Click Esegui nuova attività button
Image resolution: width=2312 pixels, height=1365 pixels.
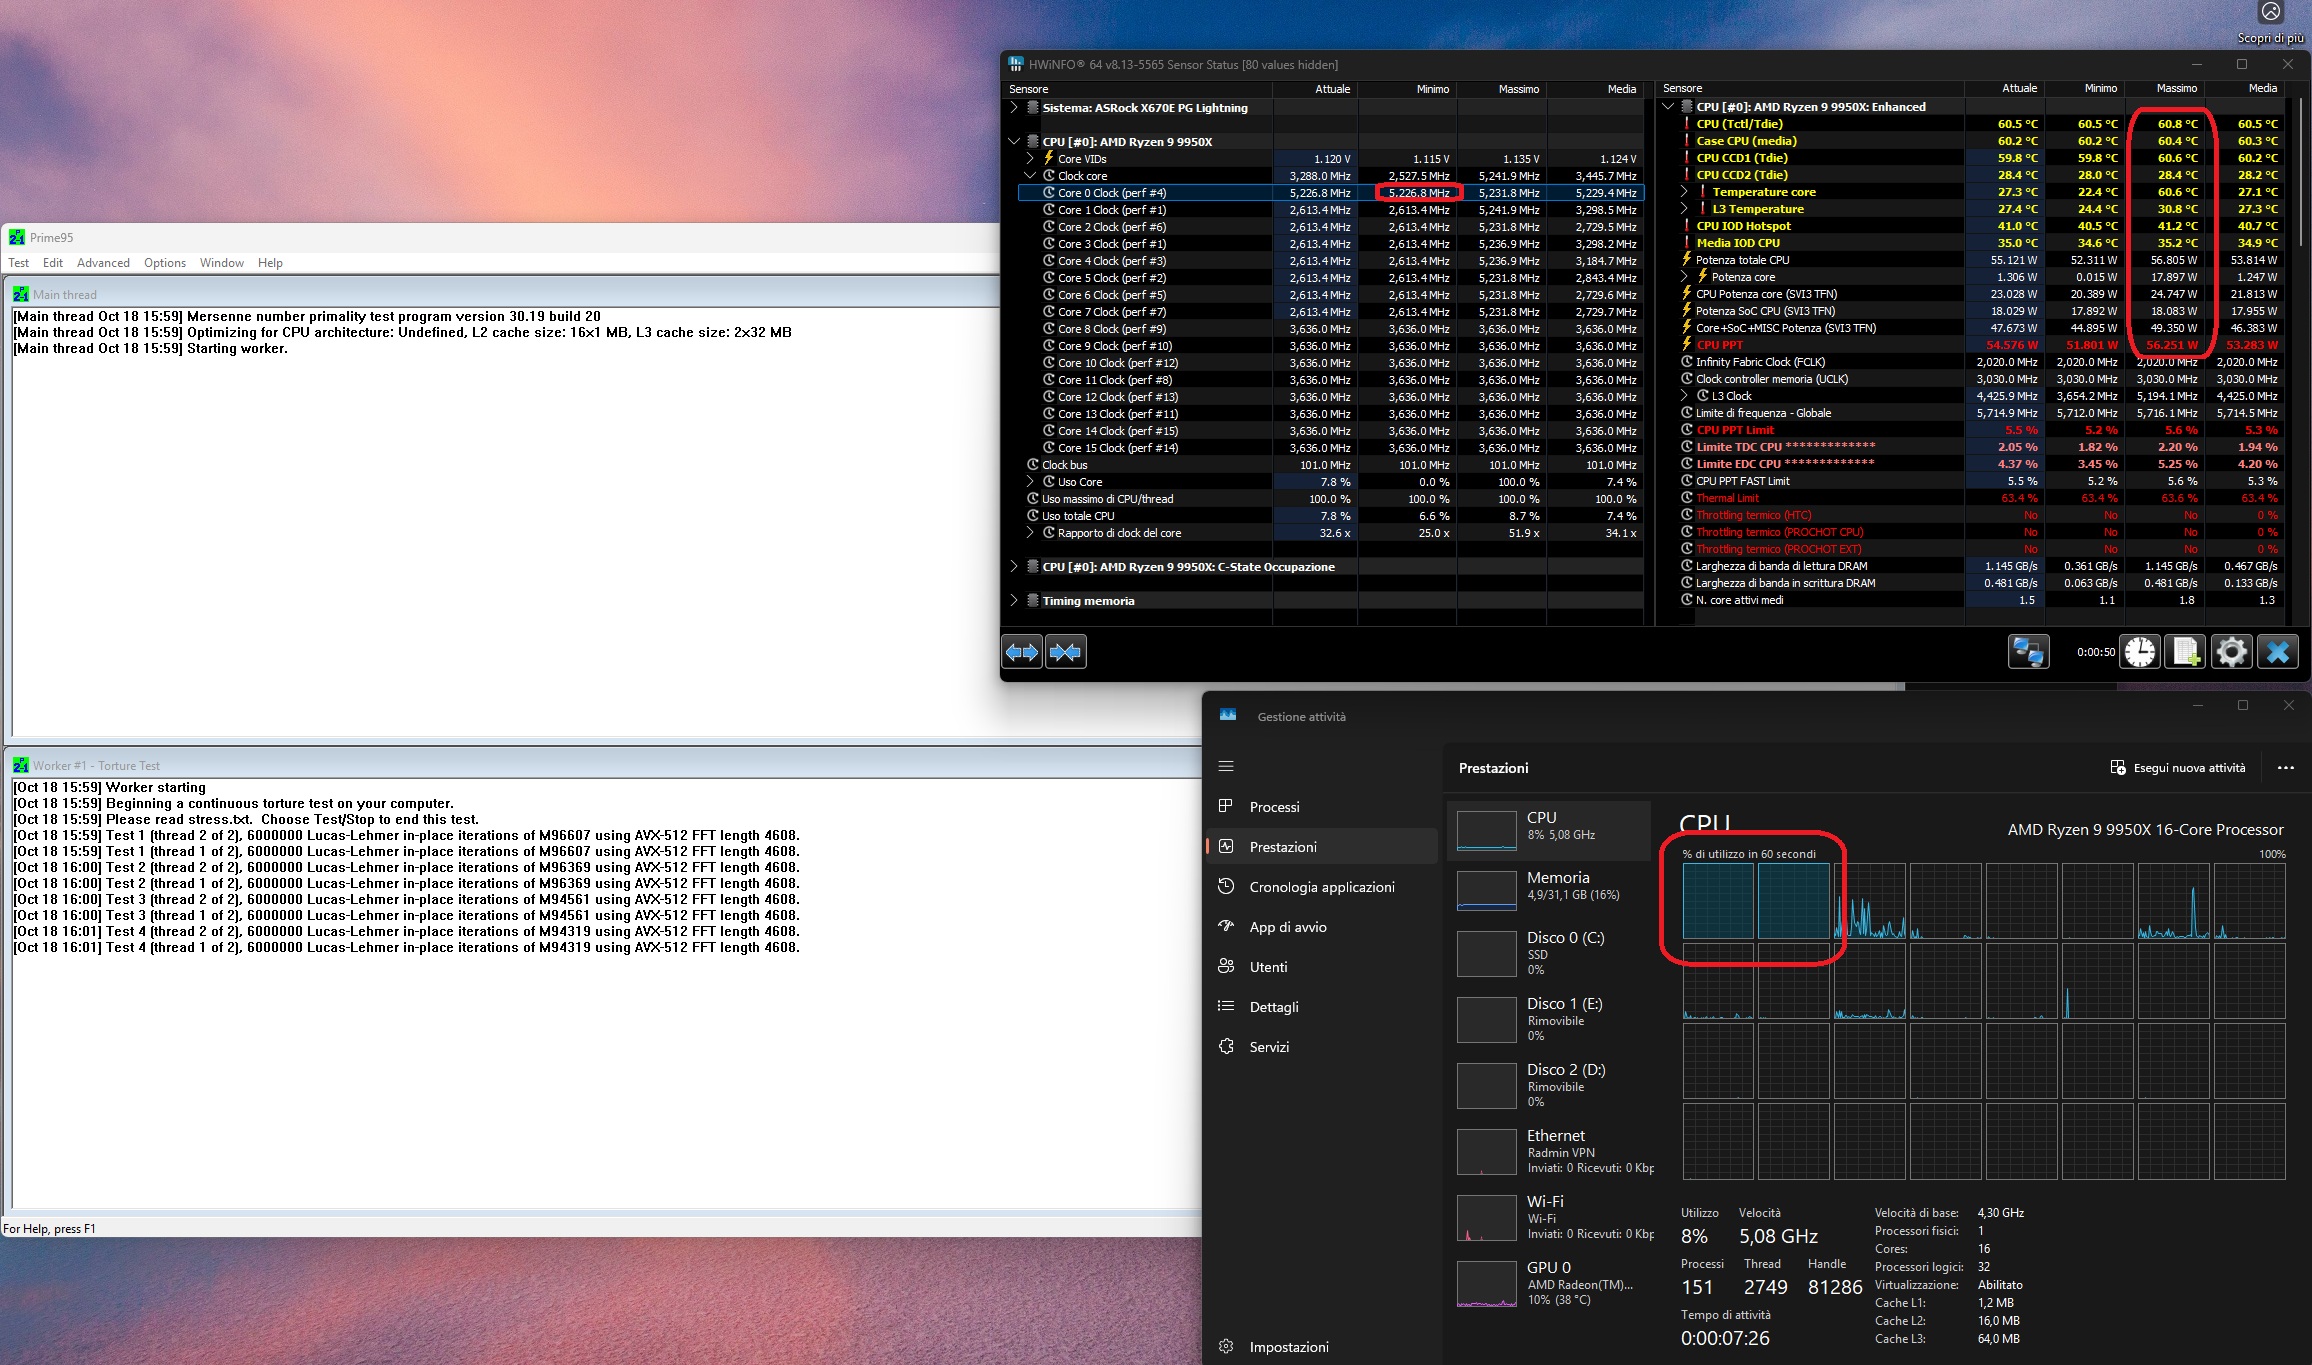[x=2177, y=768]
